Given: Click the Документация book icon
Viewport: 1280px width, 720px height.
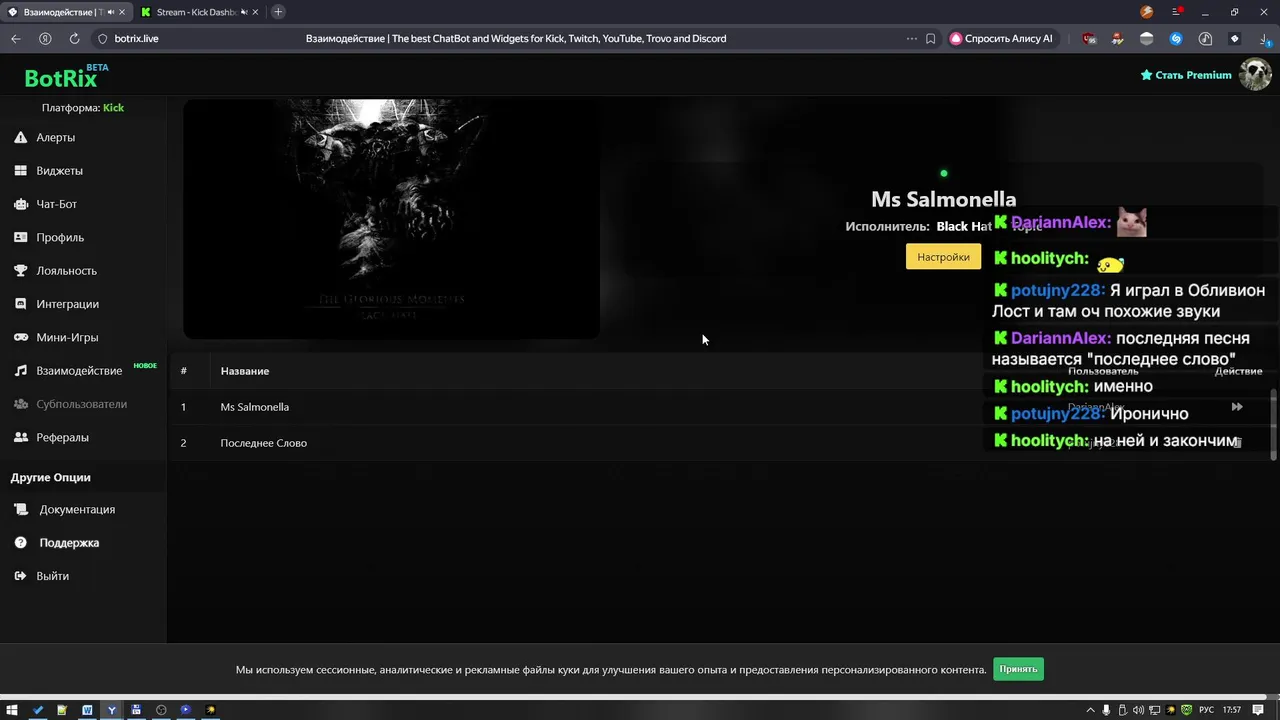Looking at the screenshot, I should point(20,509).
